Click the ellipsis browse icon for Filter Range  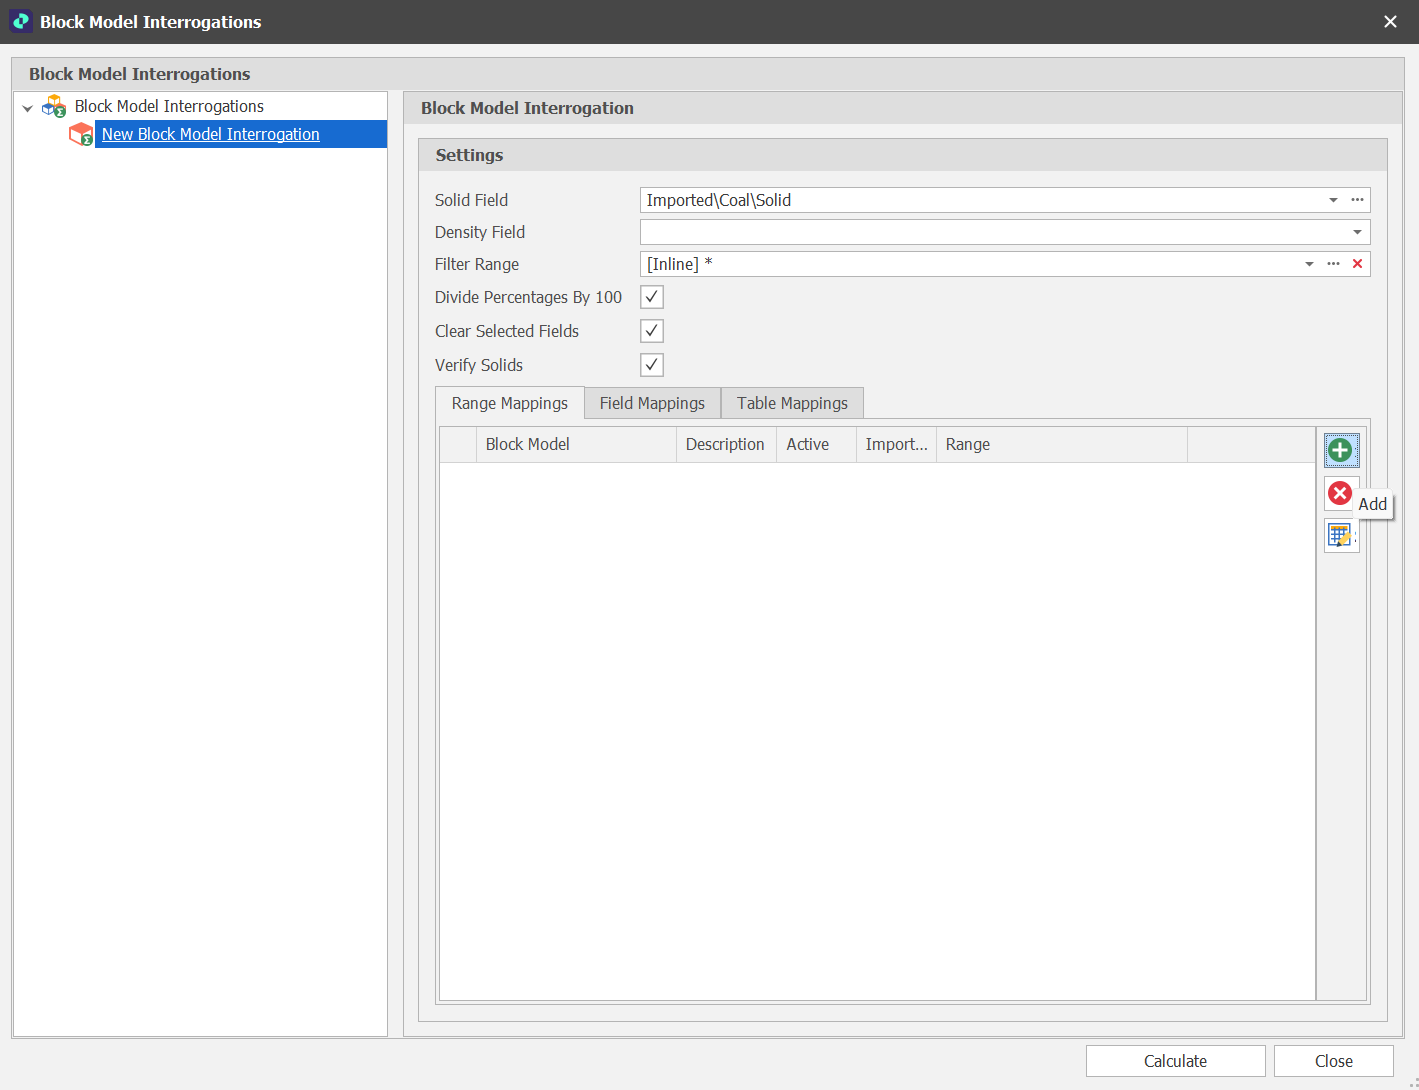tap(1333, 263)
